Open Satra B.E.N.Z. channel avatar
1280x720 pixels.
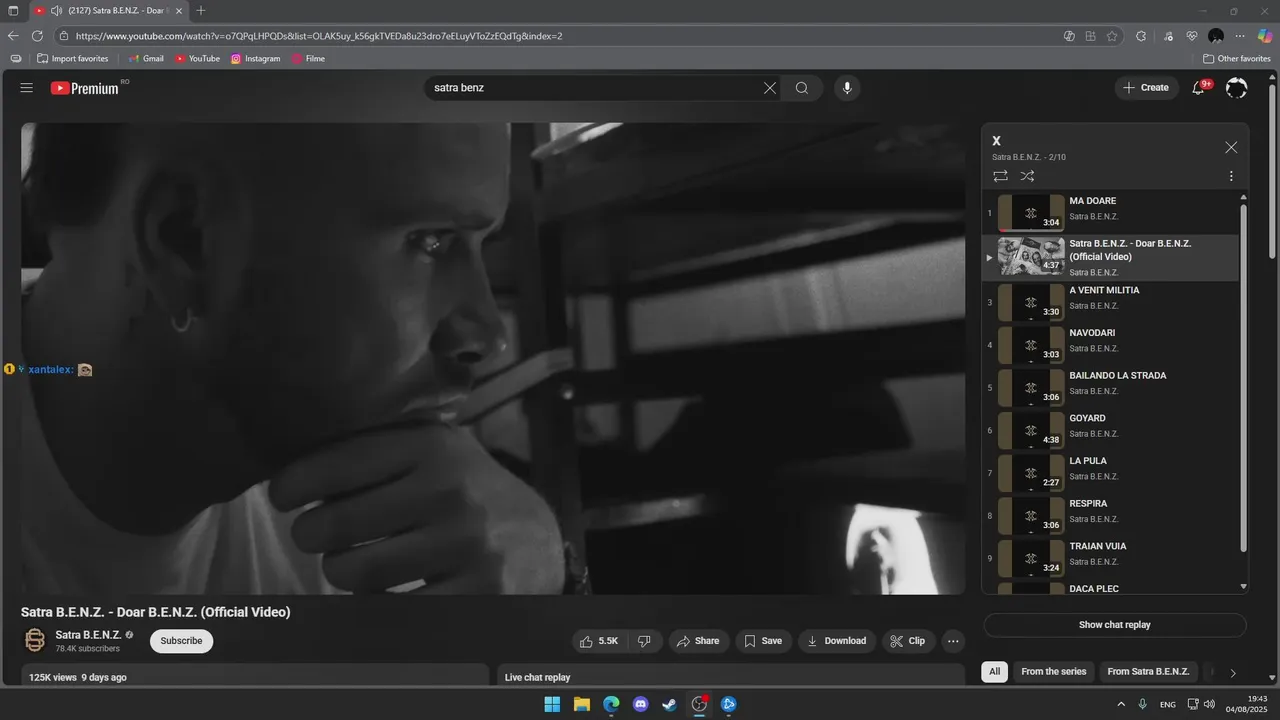coord(34,640)
